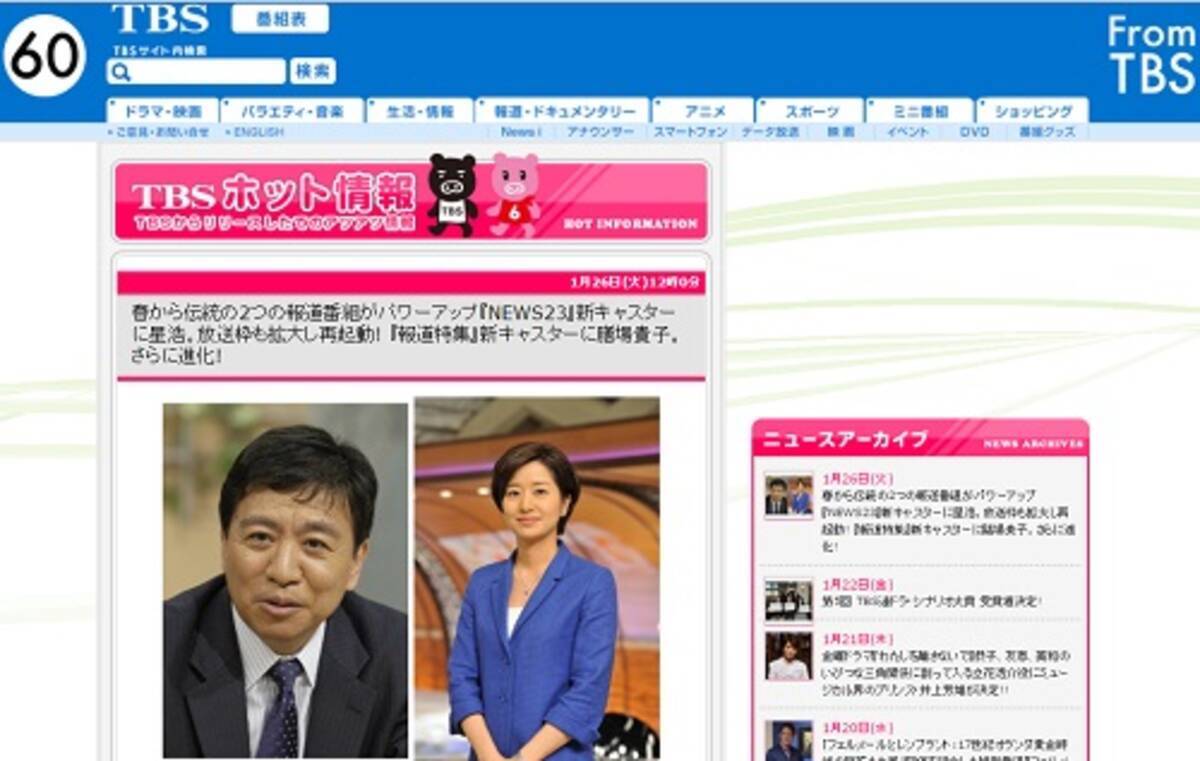Click the TBSホット情報 banner
Viewport: 1200px width, 761px height.
coord(411,200)
